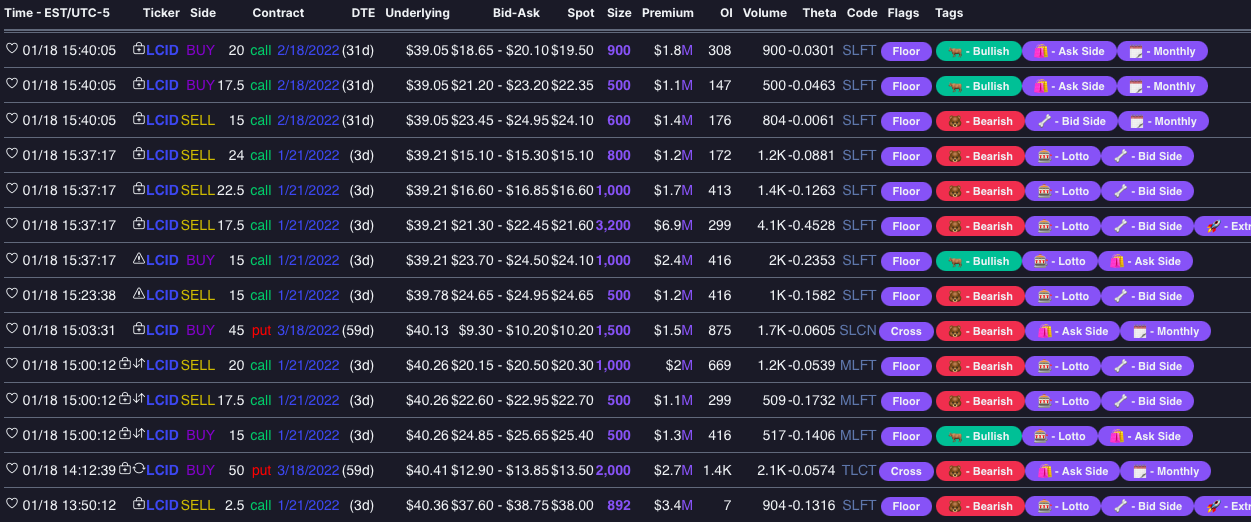Click Bearish tag in 15:40:05 SELL 15 row
The height and width of the screenshot is (522, 1251).
pos(980,121)
